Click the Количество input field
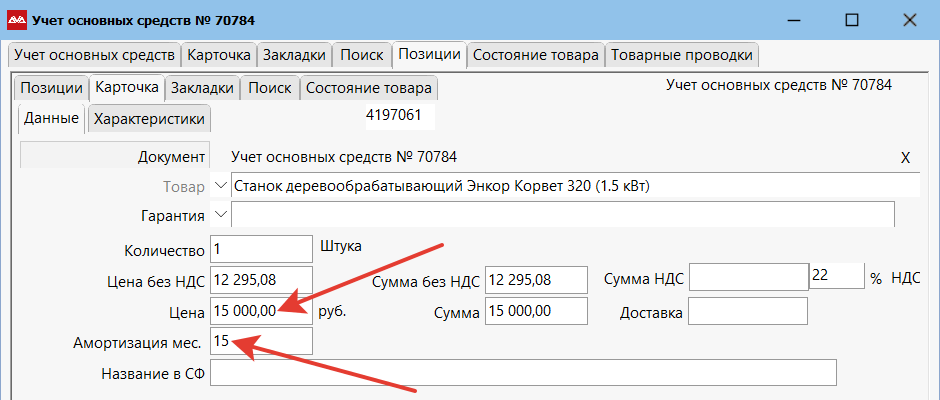 (x=261, y=249)
